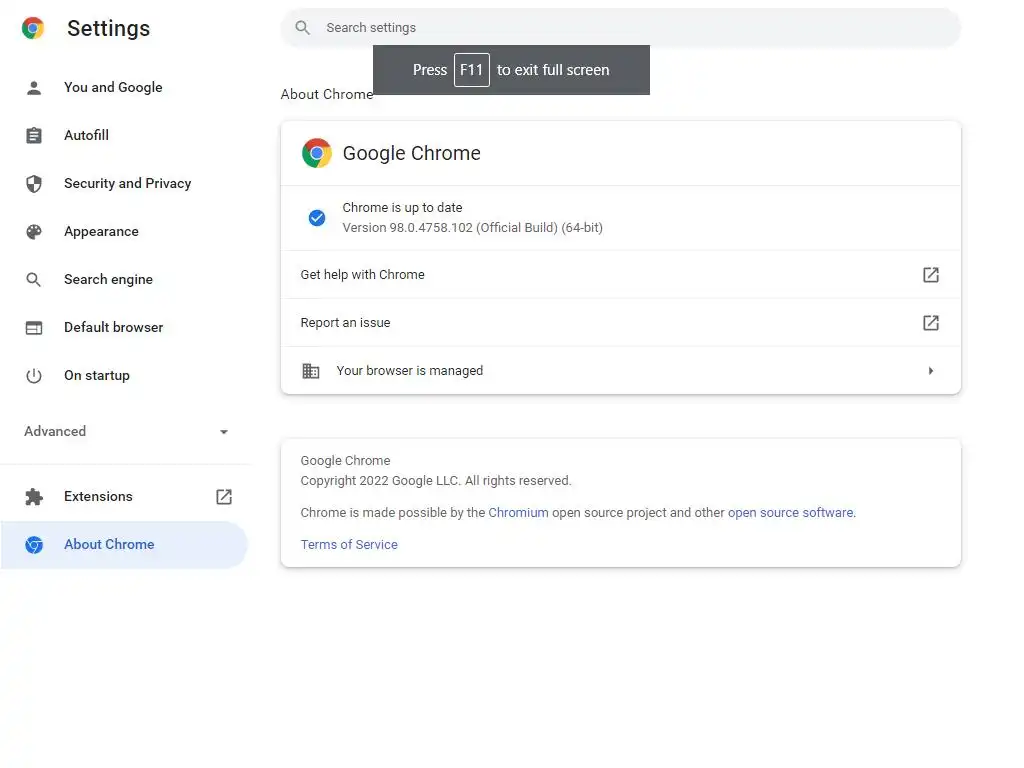This screenshot has width=1024, height=768.
Task: Click the Security and Privacy shield icon
Action: click(34, 183)
